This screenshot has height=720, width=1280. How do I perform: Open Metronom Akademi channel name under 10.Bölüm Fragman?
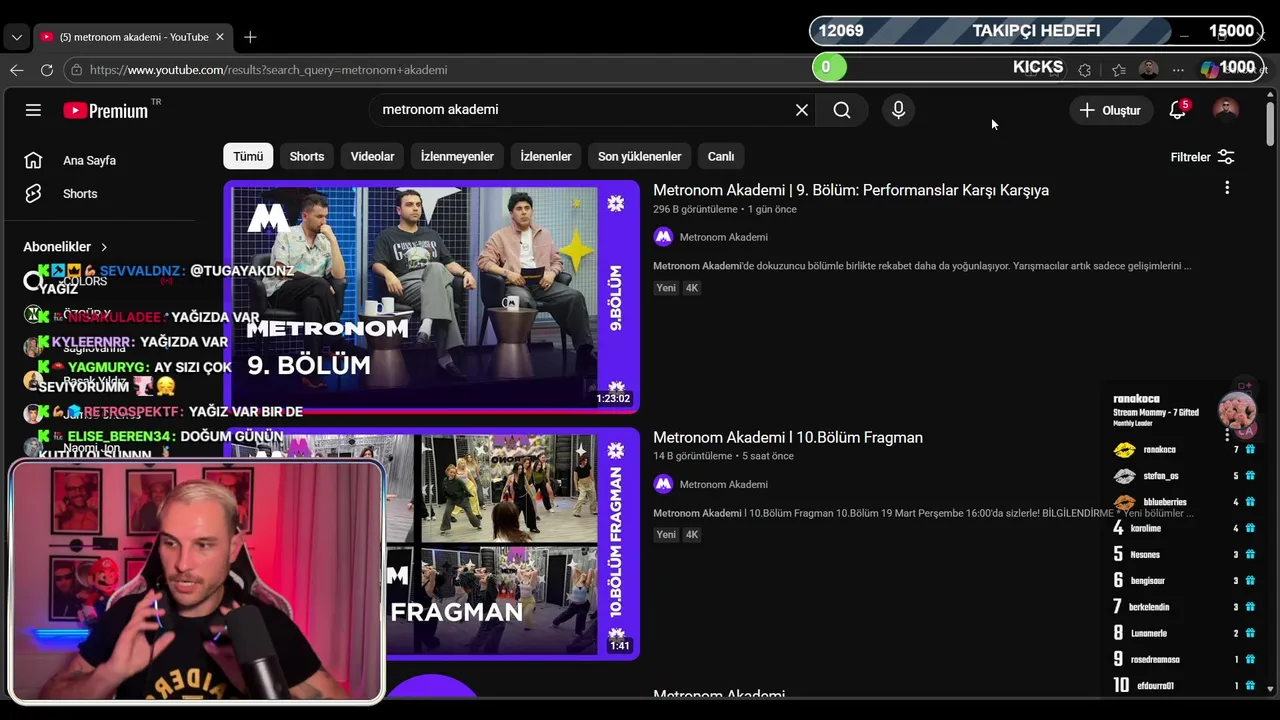point(724,484)
